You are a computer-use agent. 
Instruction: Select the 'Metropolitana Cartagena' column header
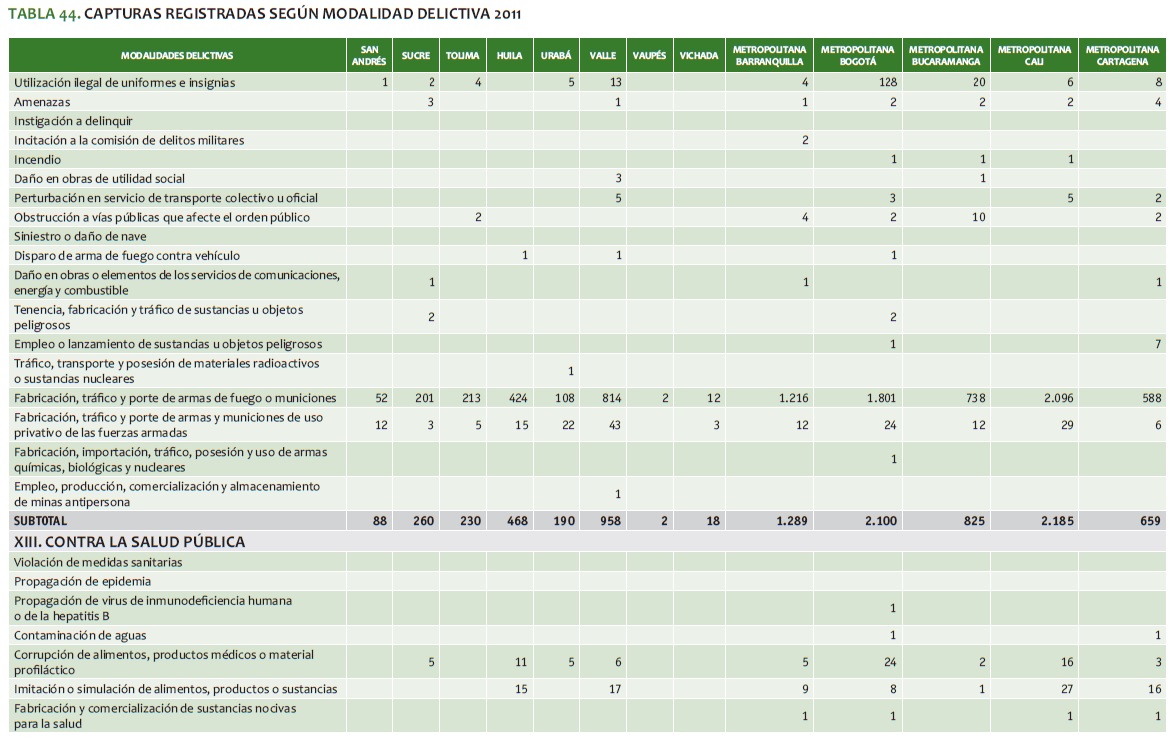[1122, 56]
